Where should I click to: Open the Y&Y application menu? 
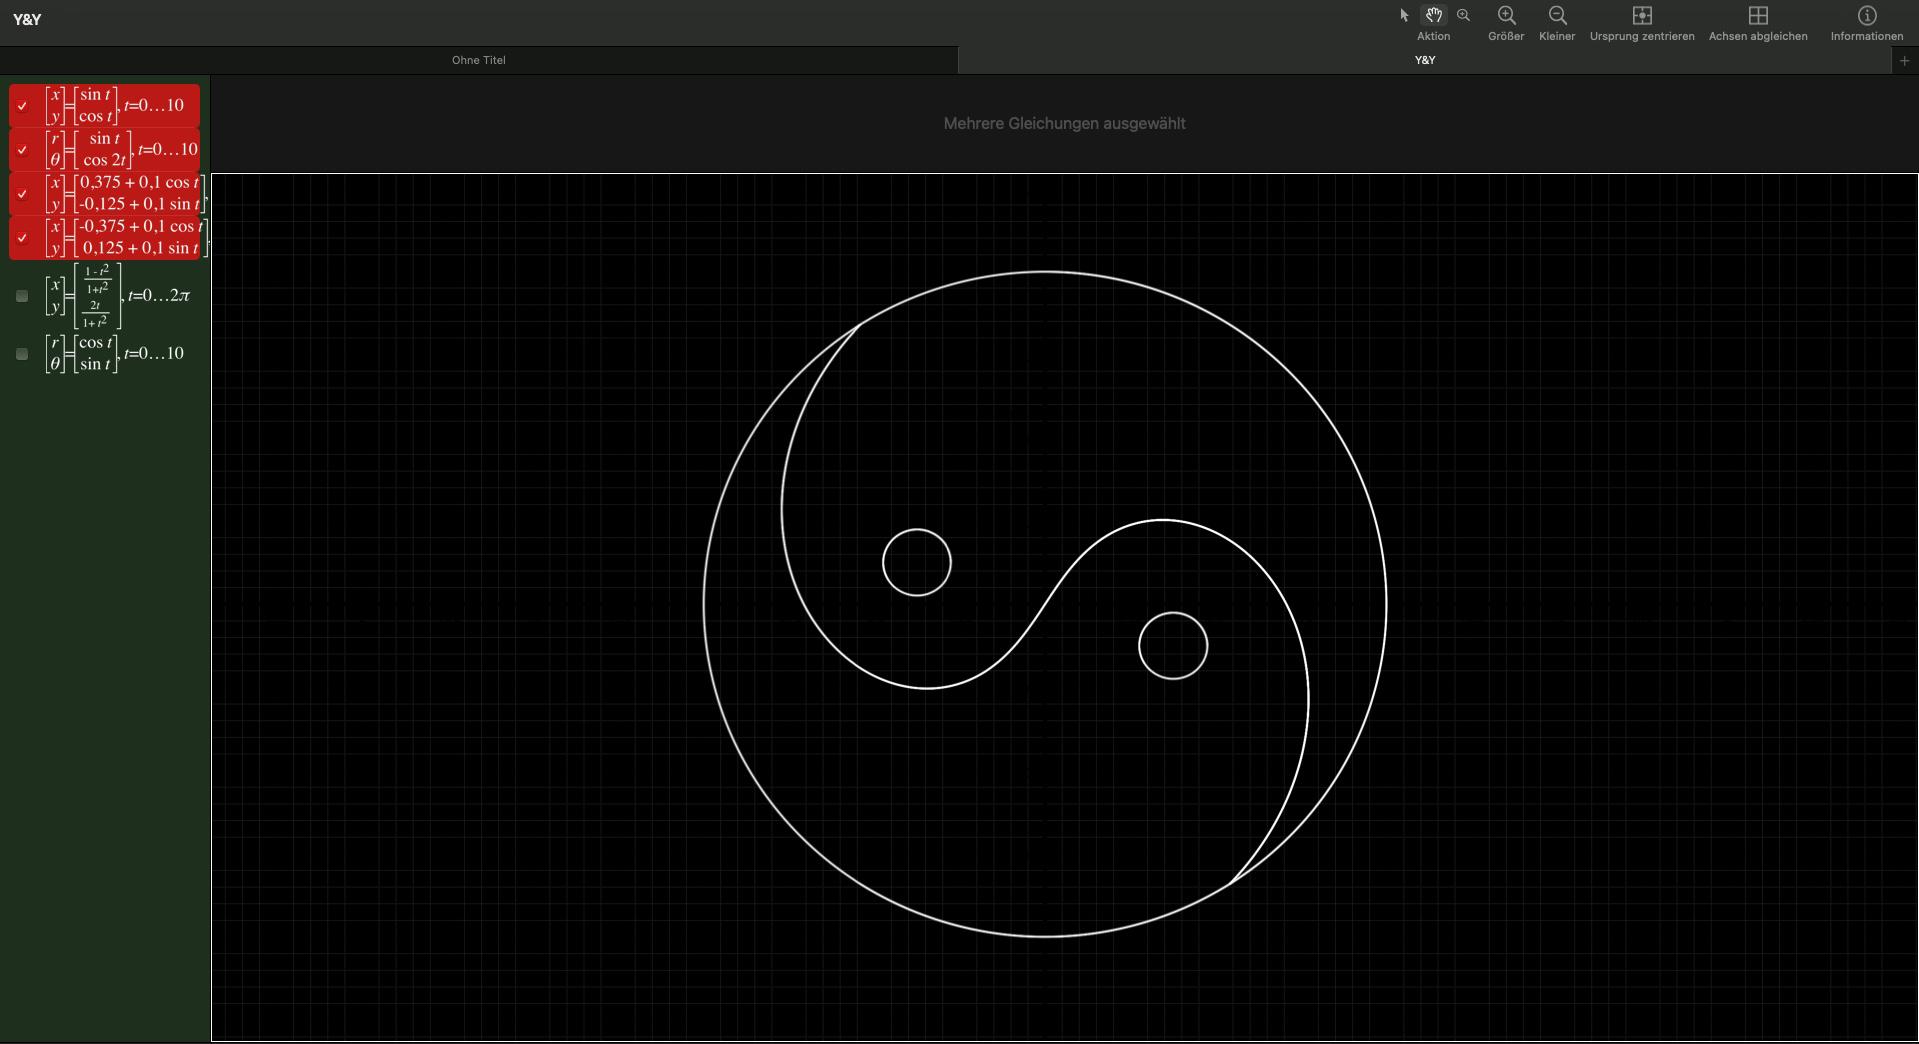click(27, 18)
